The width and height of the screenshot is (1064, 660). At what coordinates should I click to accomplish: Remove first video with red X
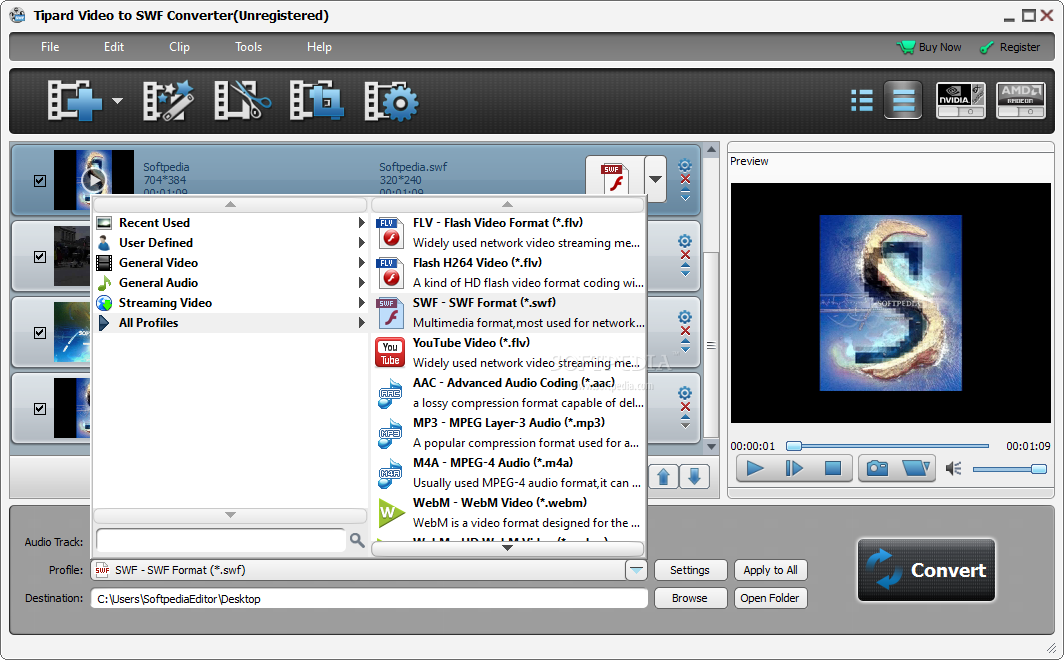point(685,180)
